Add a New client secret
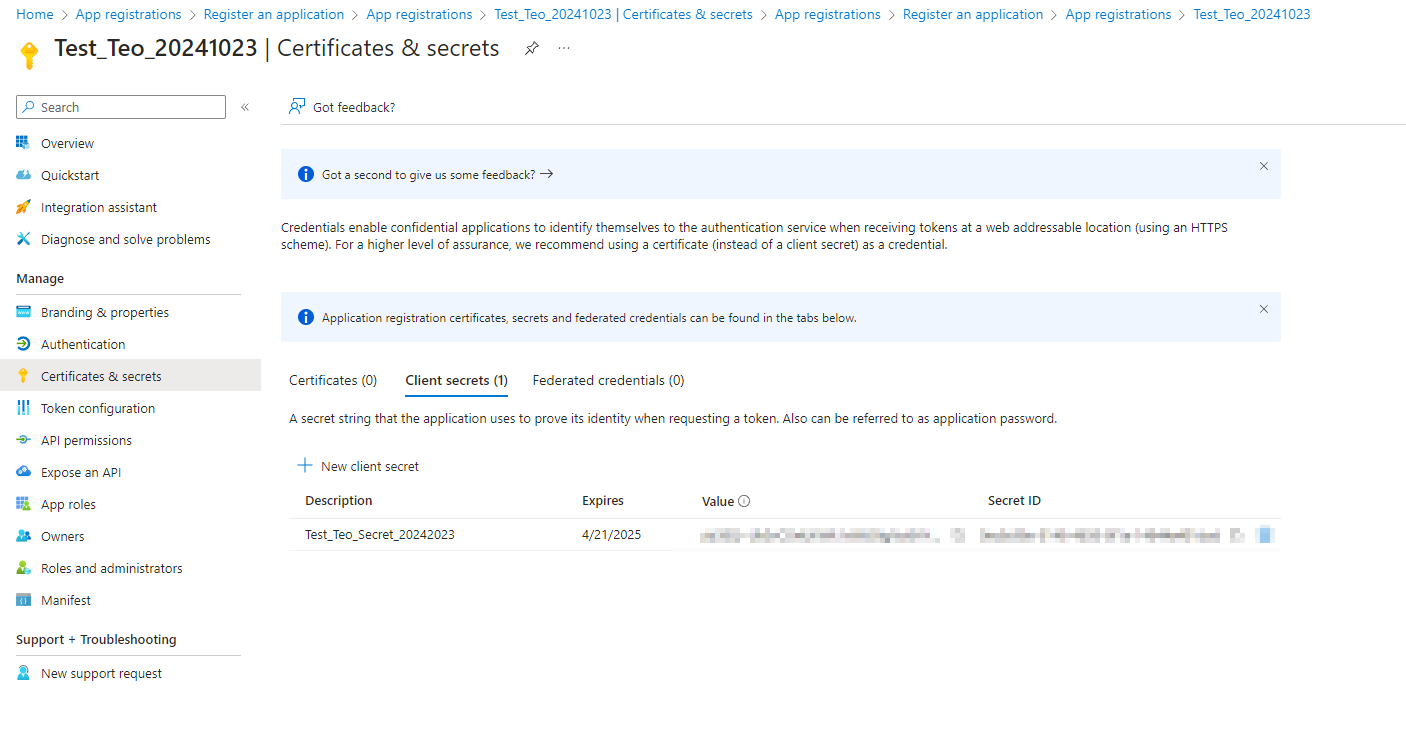1406x737 pixels. [358, 466]
